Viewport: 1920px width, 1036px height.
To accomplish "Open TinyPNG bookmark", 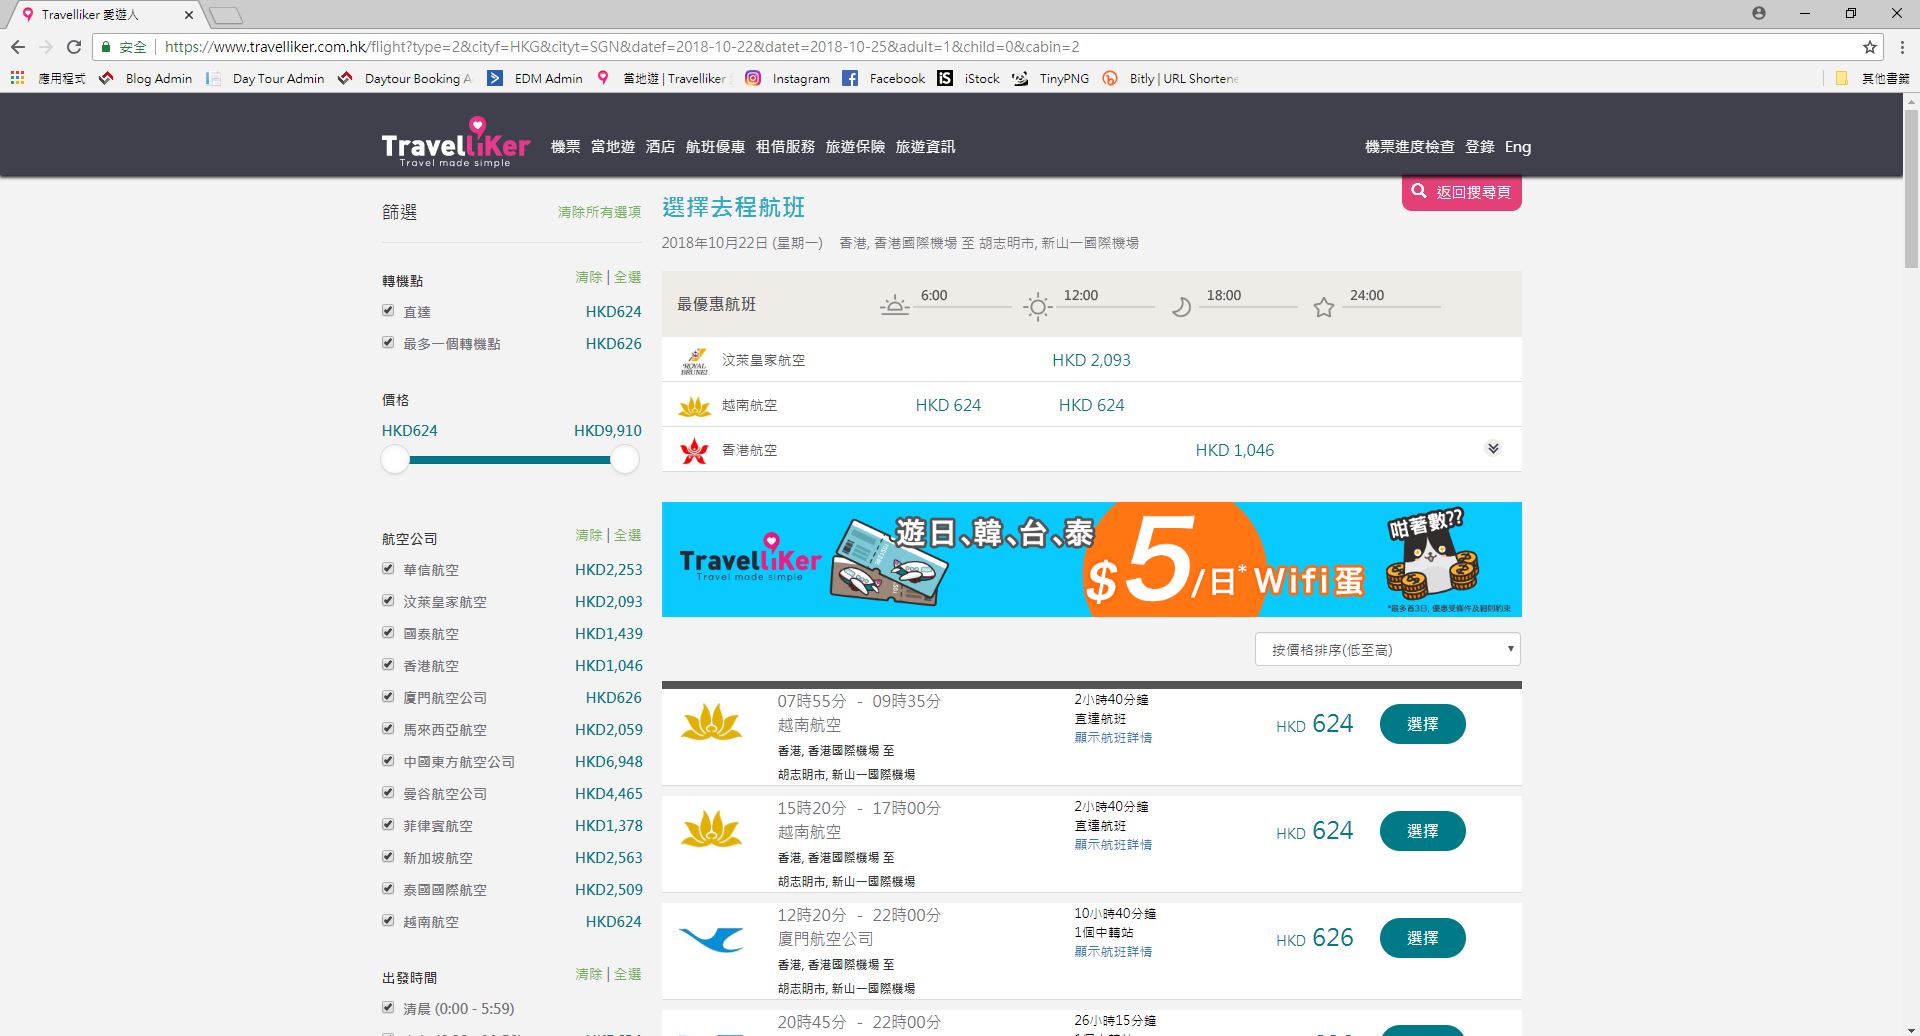I will [x=1051, y=78].
